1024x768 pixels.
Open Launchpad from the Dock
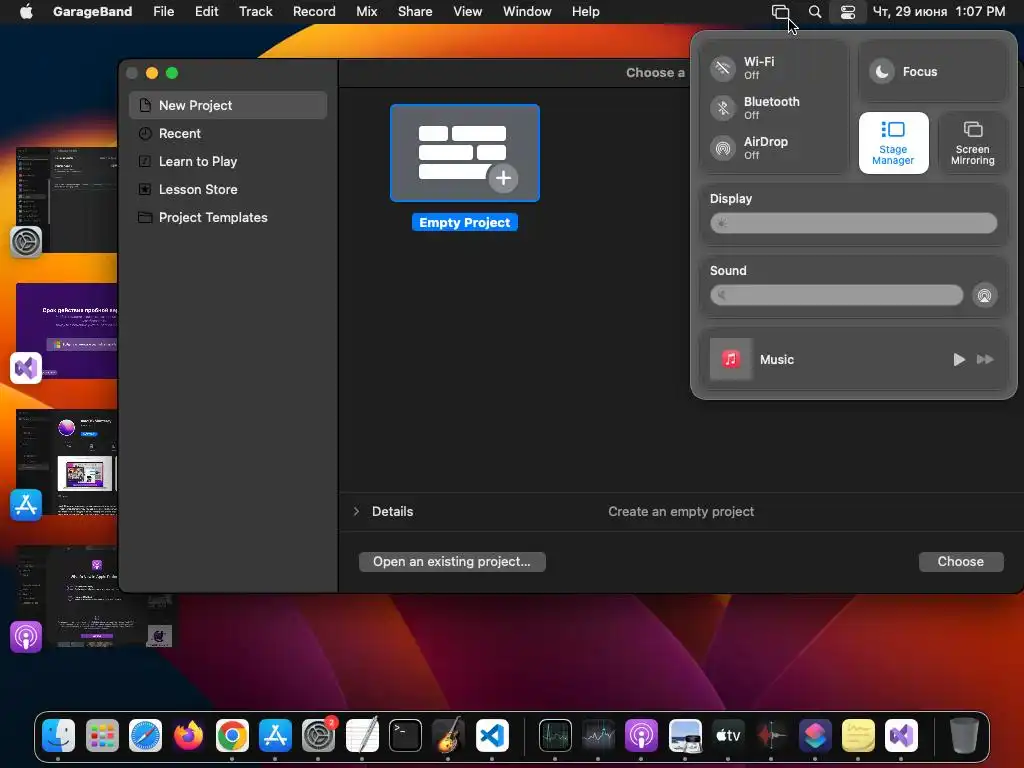tap(102, 736)
